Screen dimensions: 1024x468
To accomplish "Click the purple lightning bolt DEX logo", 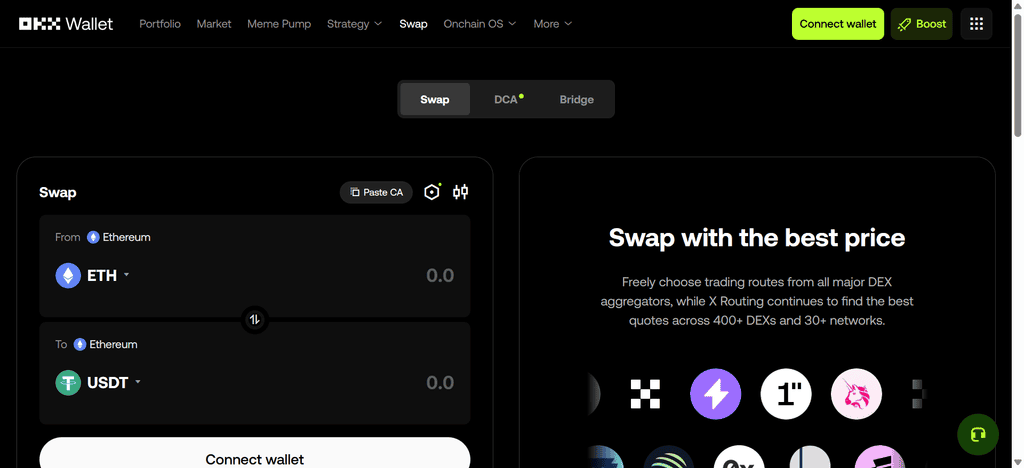I will click(x=715, y=394).
